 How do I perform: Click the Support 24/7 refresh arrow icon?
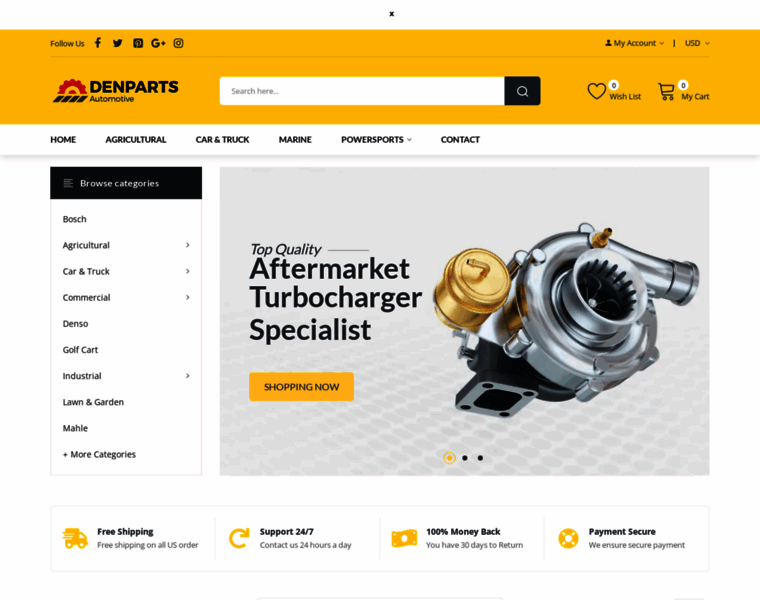(239, 538)
